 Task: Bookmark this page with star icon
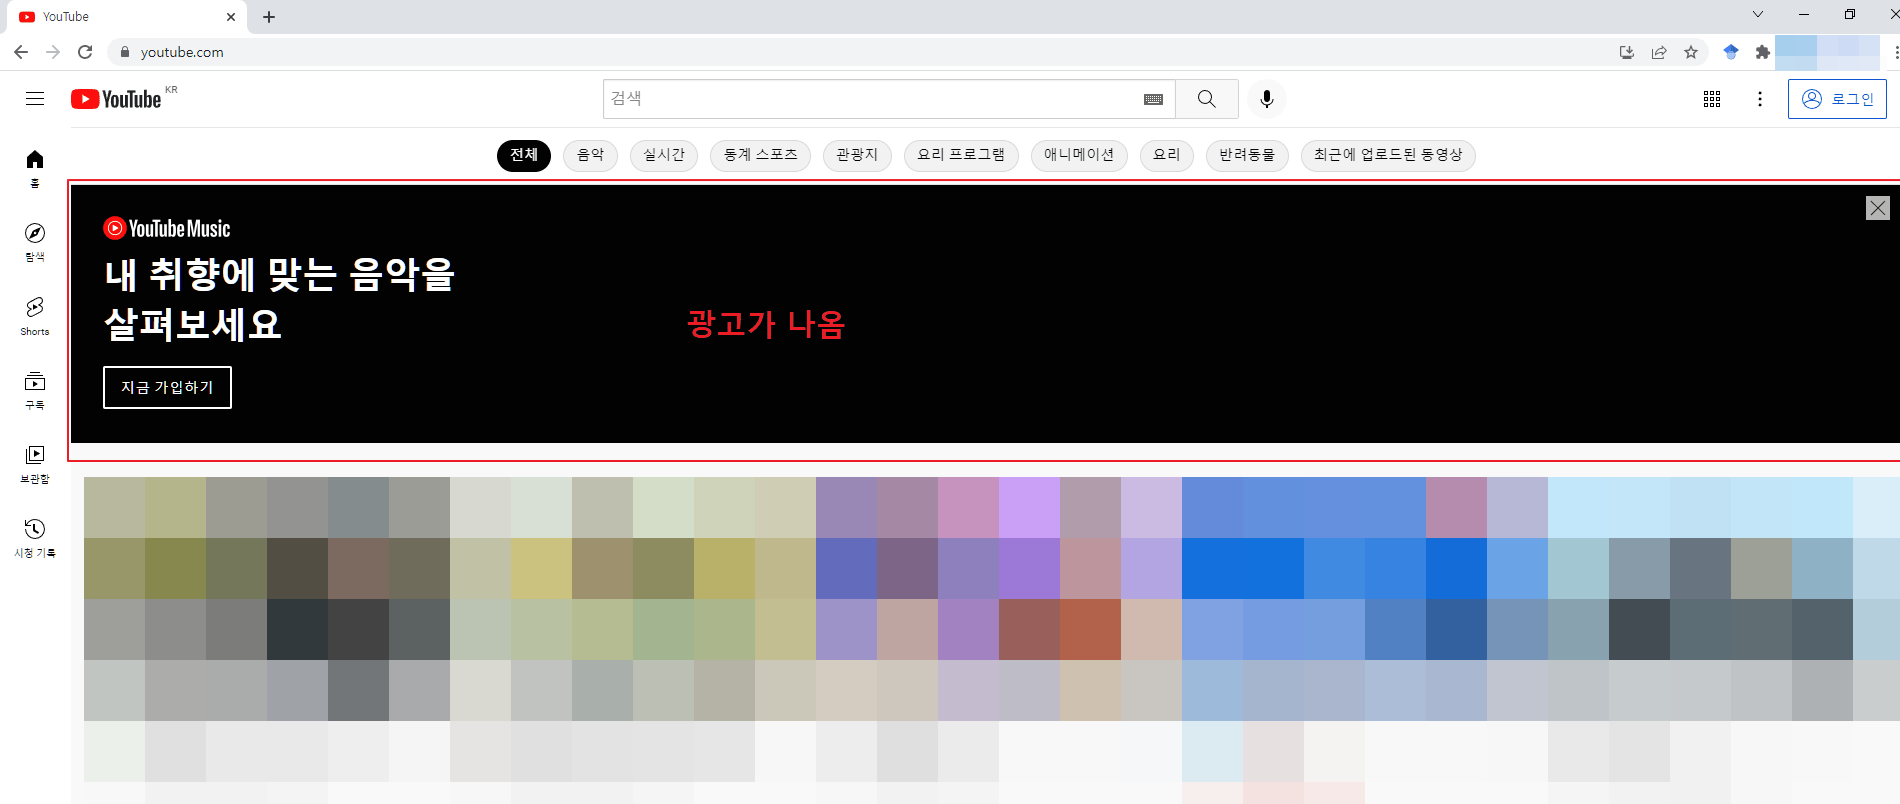pos(1691,52)
